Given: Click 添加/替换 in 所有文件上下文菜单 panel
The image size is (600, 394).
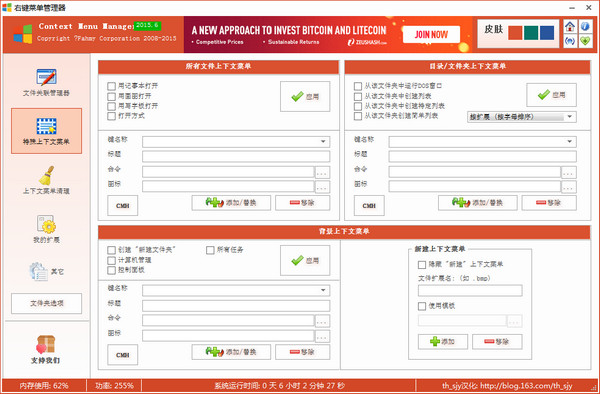Looking at the screenshot, I should (231, 203).
